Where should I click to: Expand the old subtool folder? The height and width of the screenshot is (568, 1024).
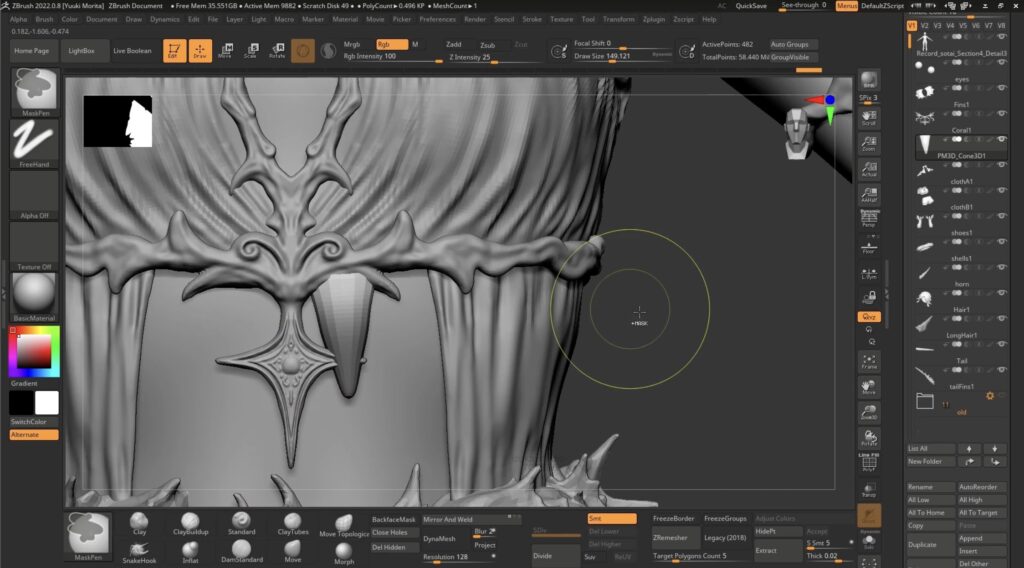pyautogui.click(x=926, y=401)
